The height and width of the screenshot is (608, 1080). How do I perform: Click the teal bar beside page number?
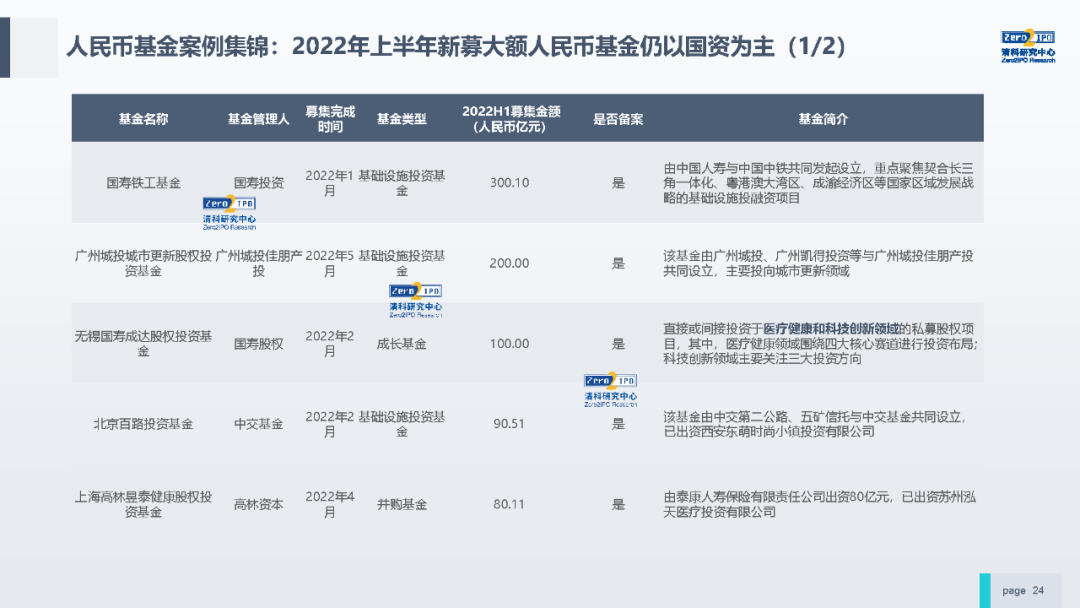pos(984,590)
